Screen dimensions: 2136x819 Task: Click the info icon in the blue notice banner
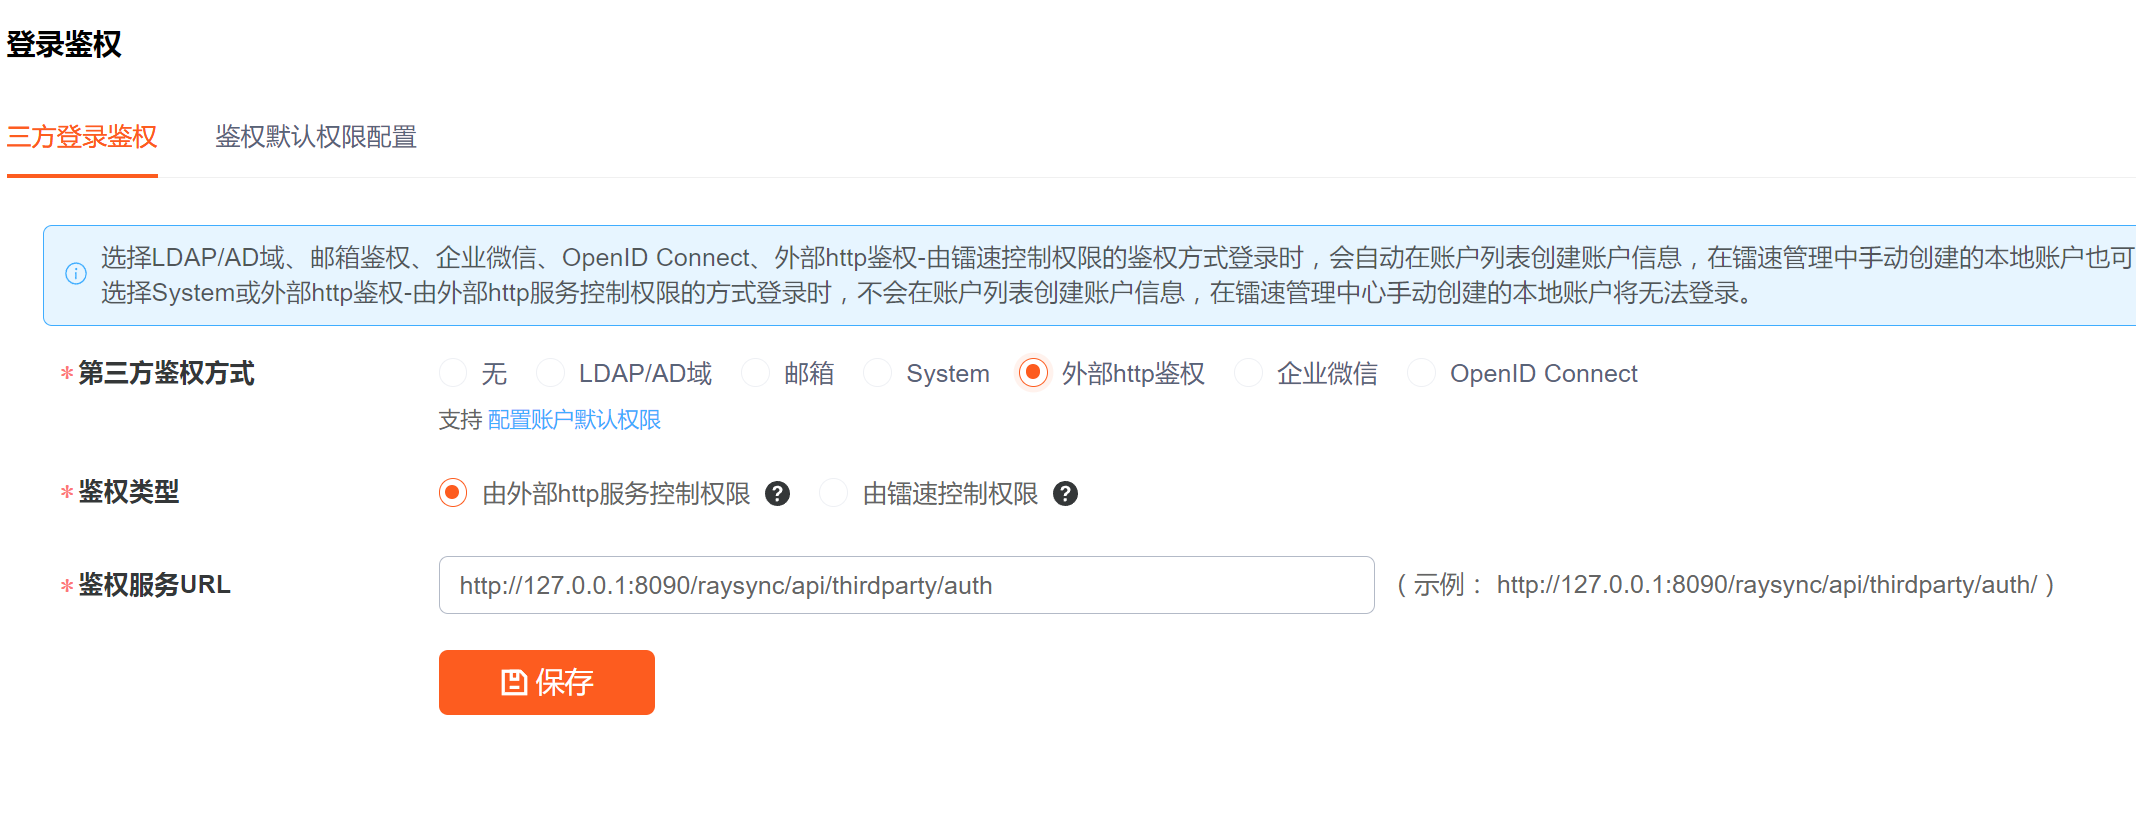[76, 274]
